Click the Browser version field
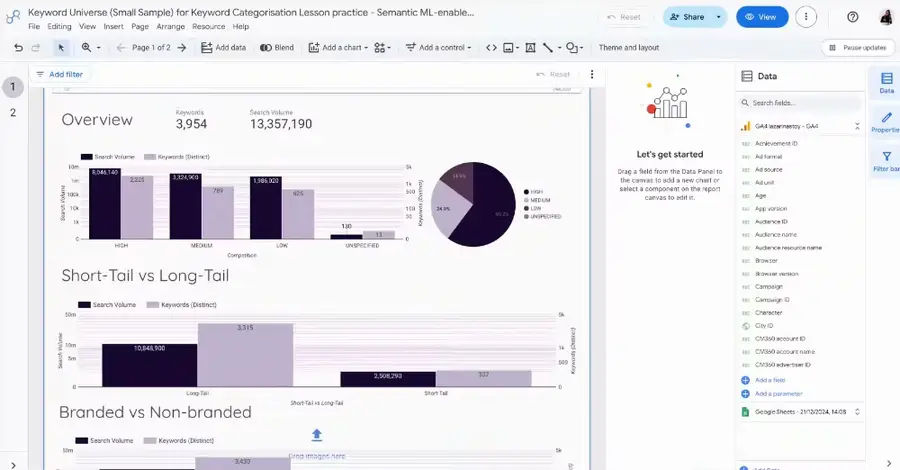The width and height of the screenshot is (900, 470). point(777,274)
